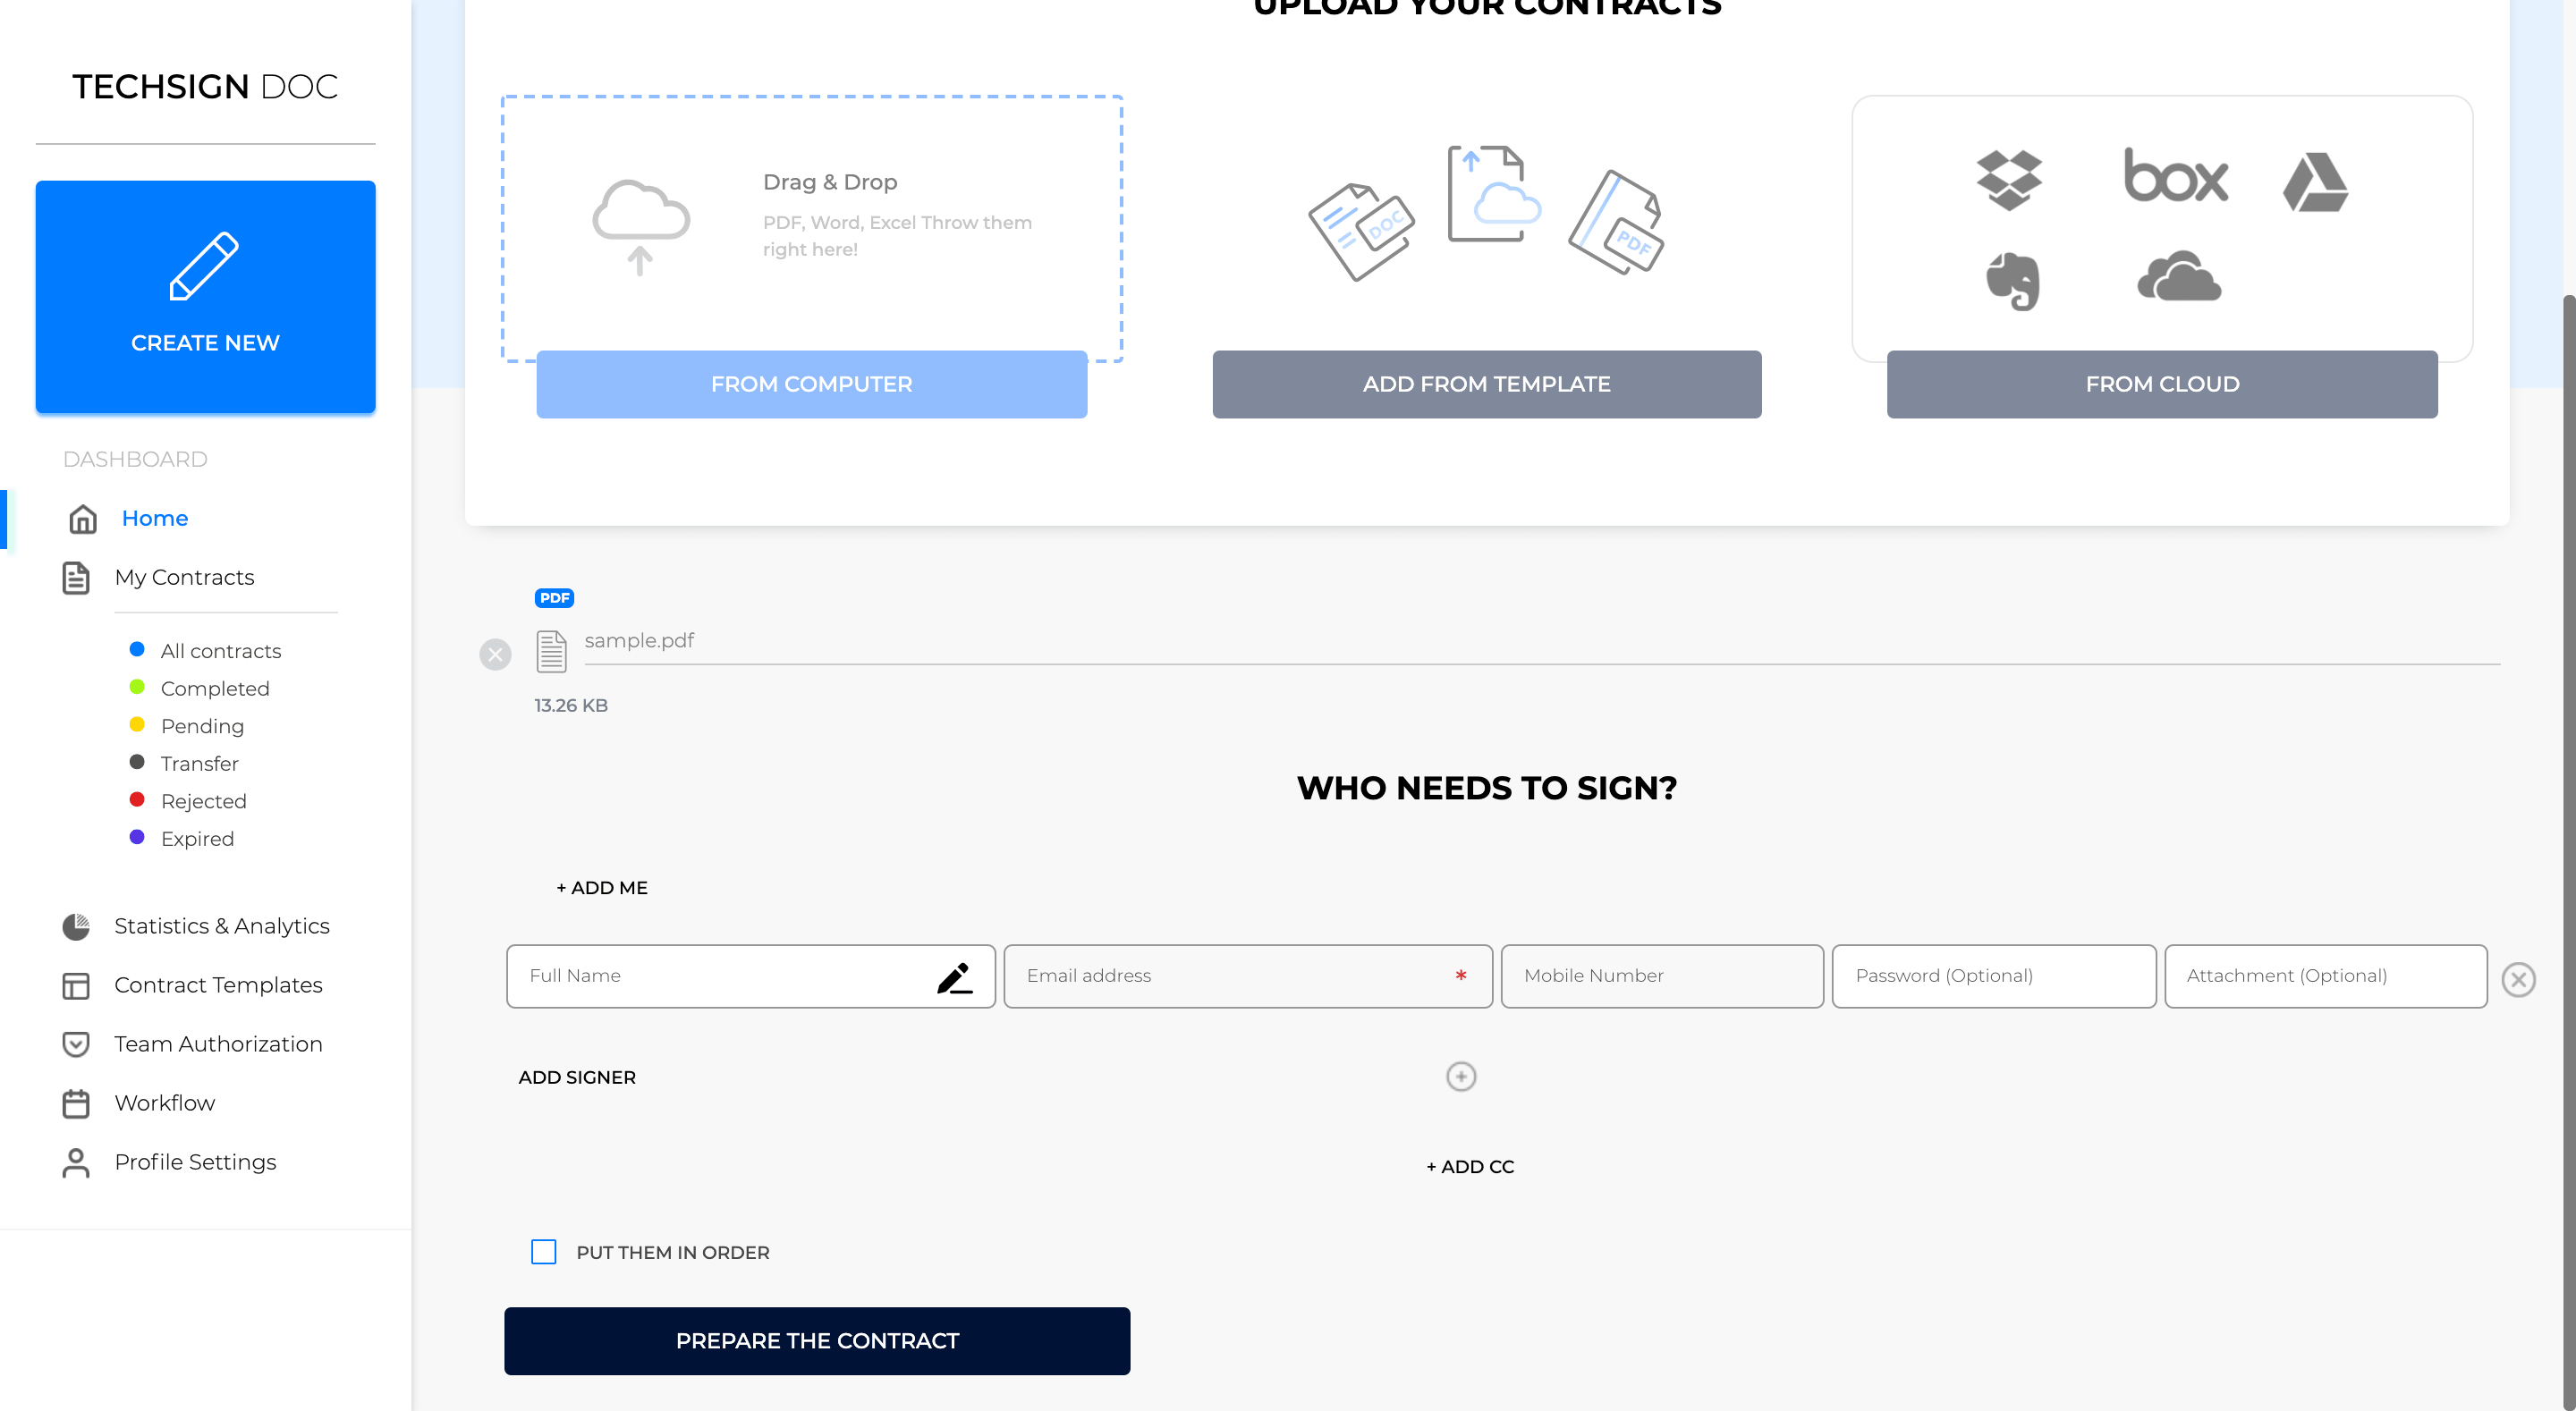Open Profile Settings
The height and width of the screenshot is (1411, 2576).
(x=195, y=1162)
